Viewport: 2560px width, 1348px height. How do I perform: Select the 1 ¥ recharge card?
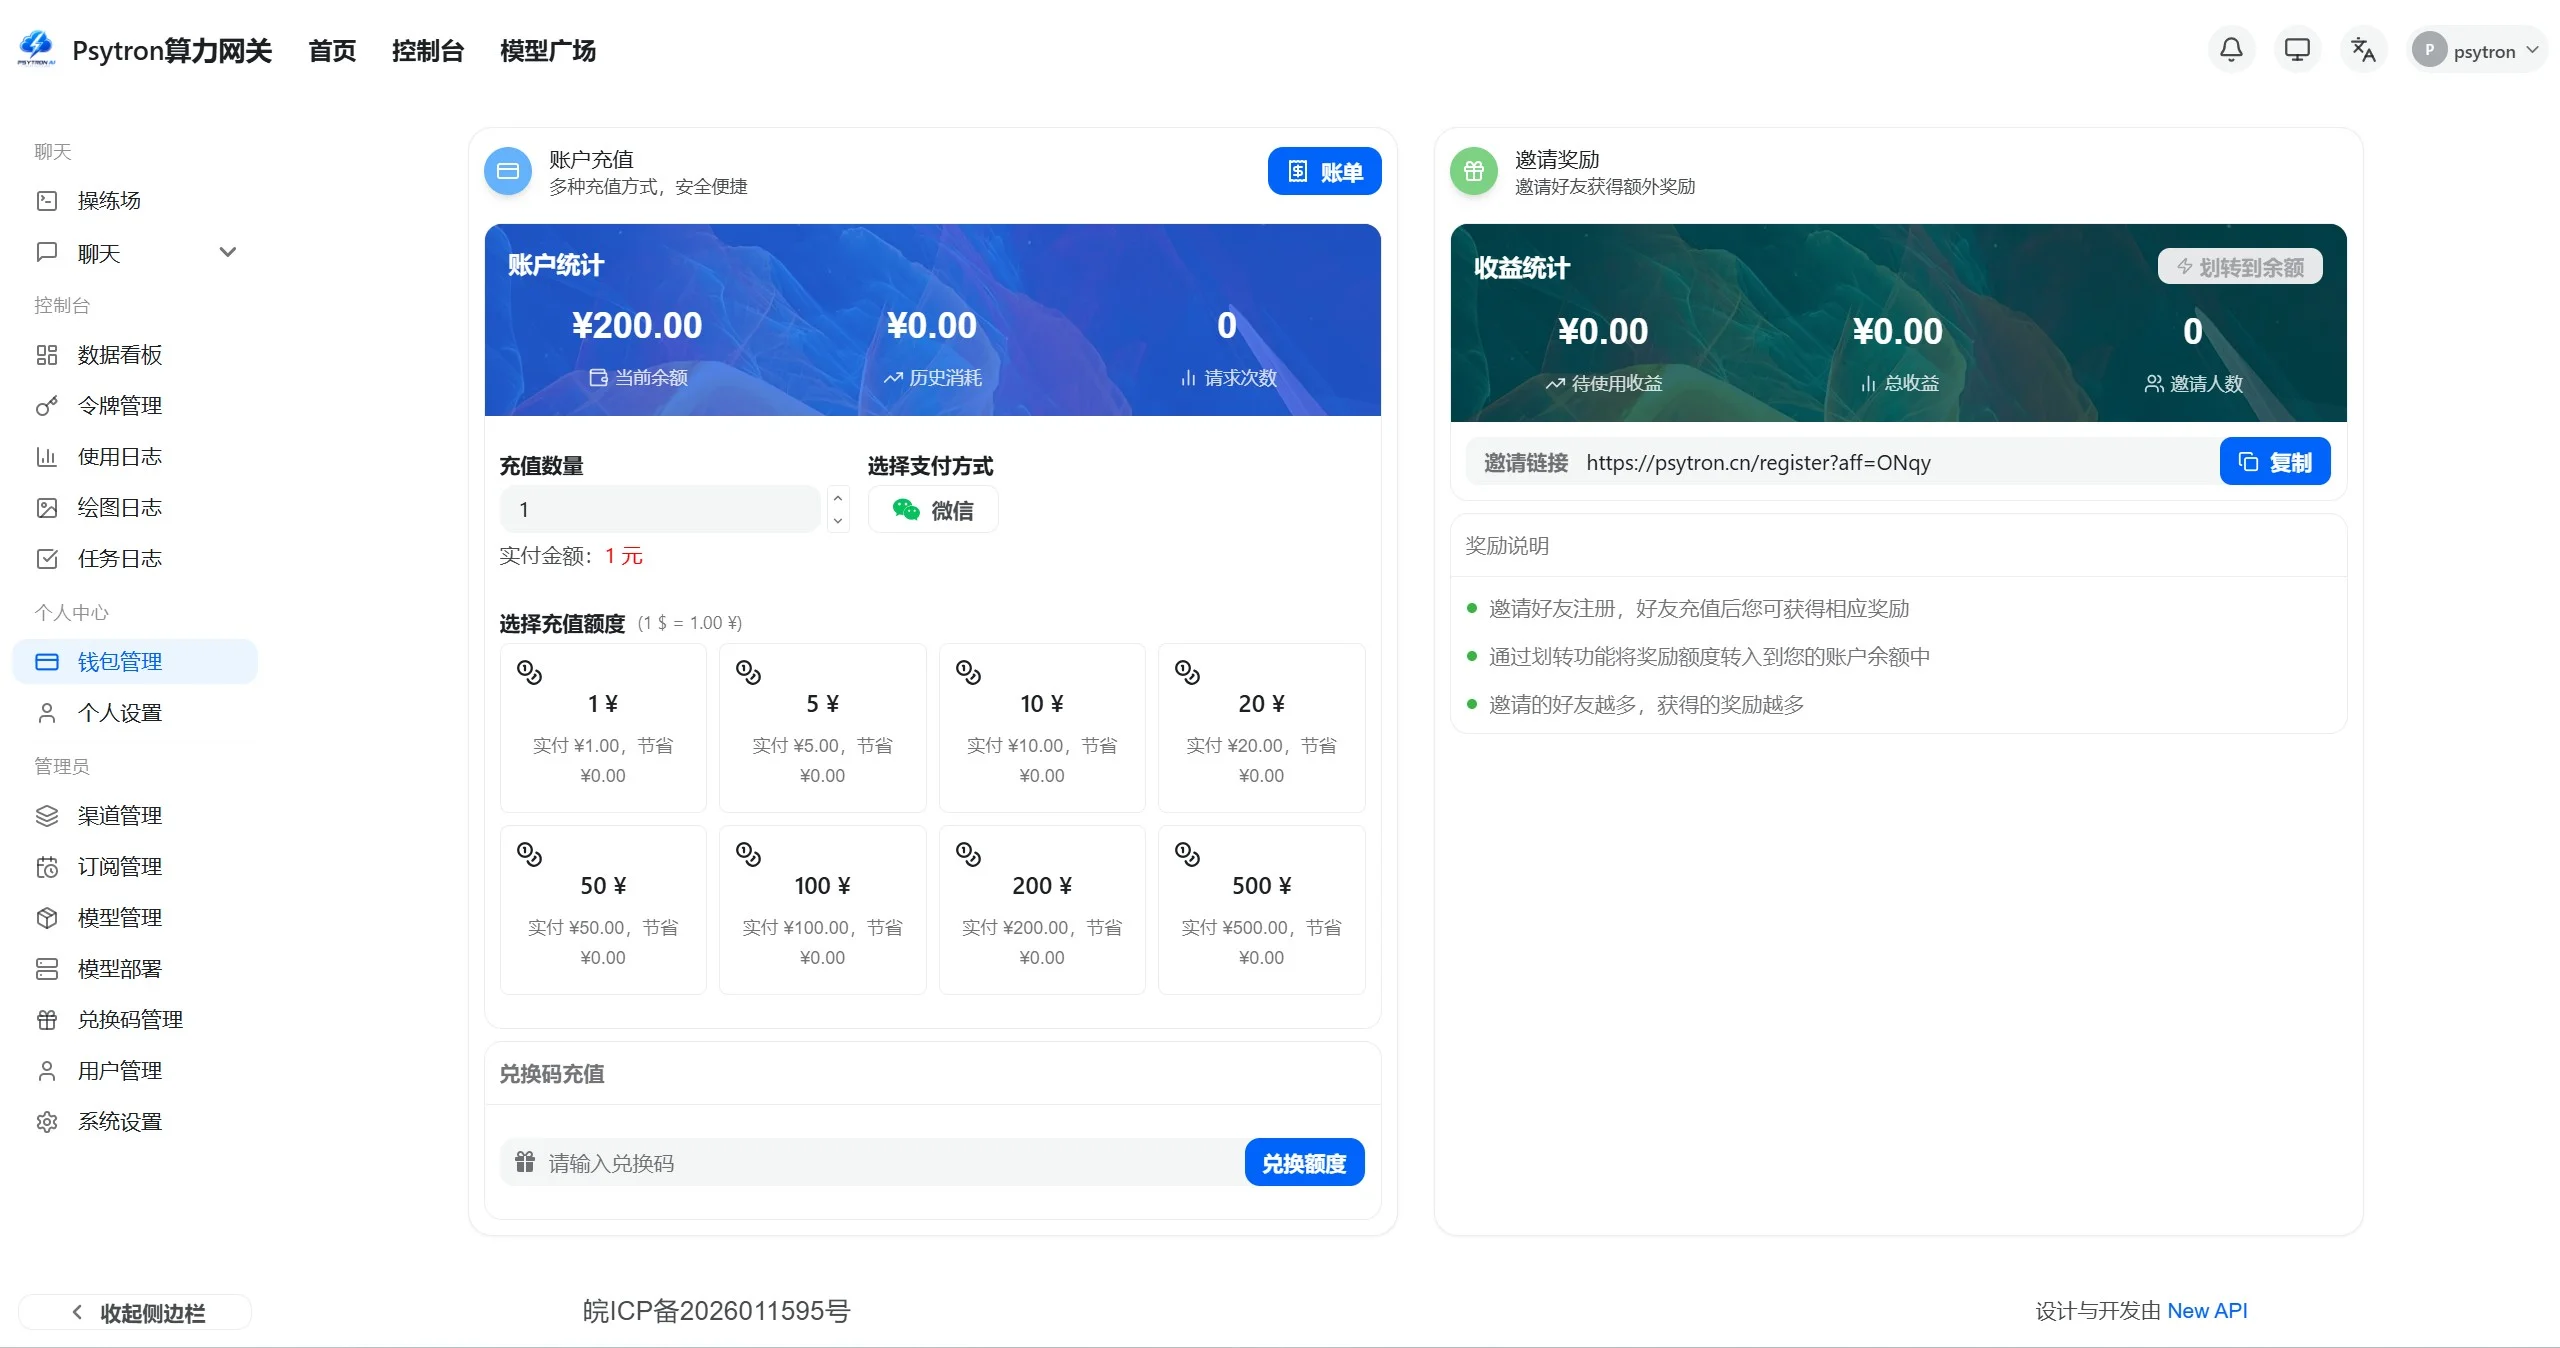603,727
